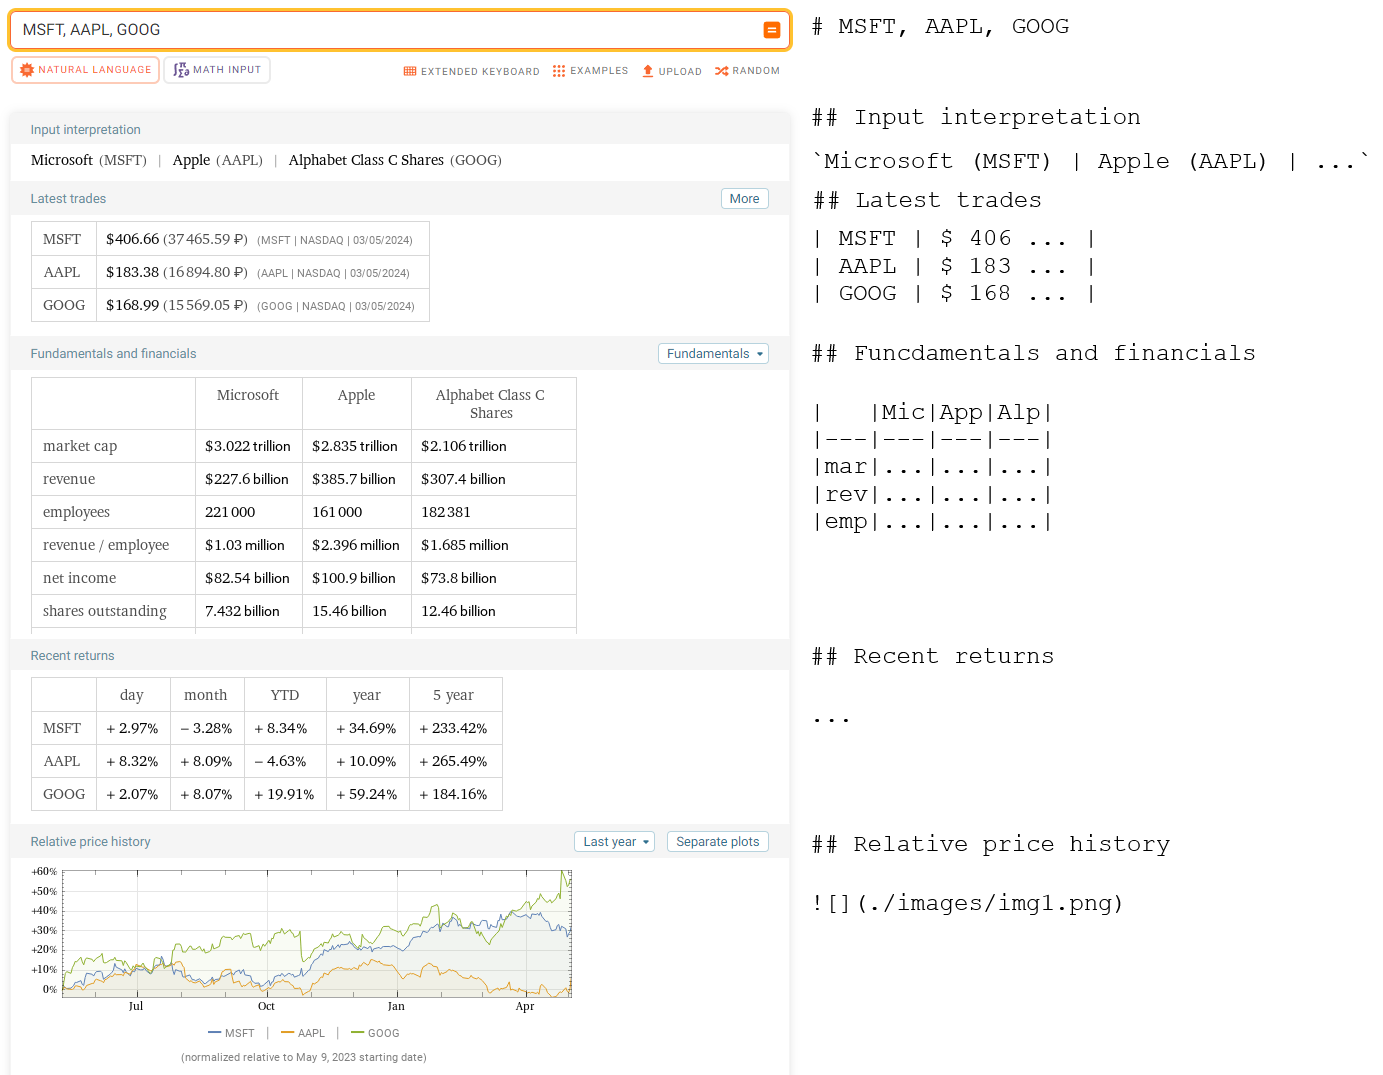Open the Last year time range dropdown

pyautogui.click(x=614, y=842)
